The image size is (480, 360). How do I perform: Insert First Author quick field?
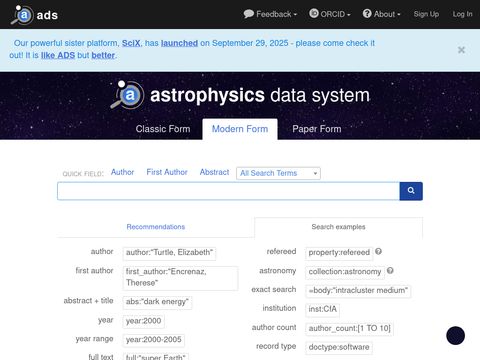[x=167, y=172]
